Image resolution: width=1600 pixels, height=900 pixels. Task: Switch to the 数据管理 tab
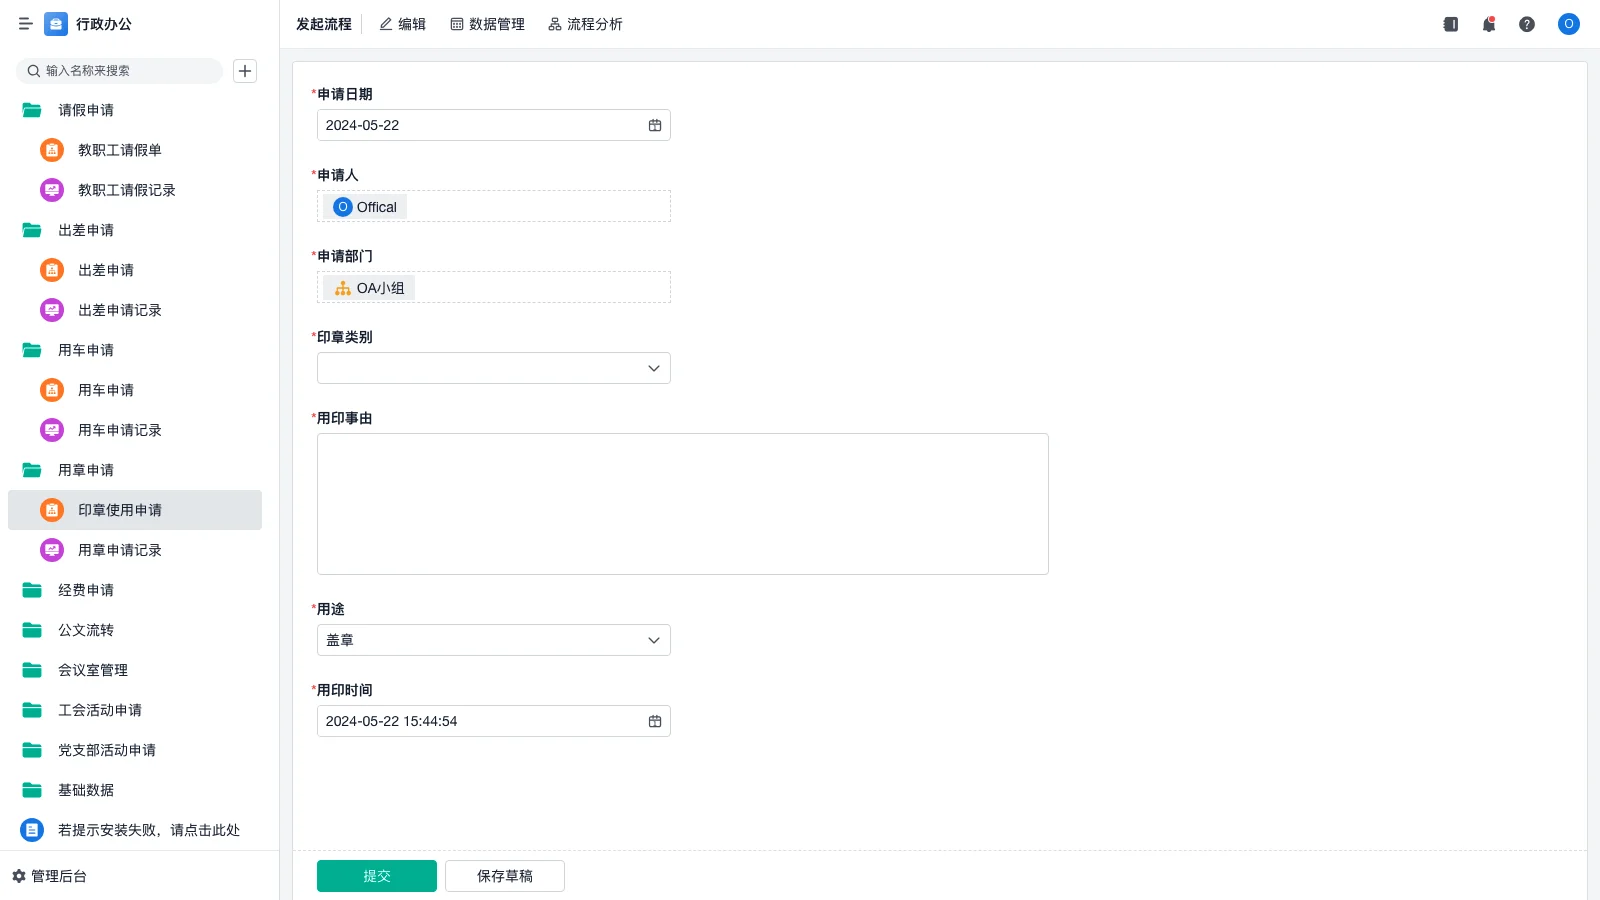pos(487,24)
